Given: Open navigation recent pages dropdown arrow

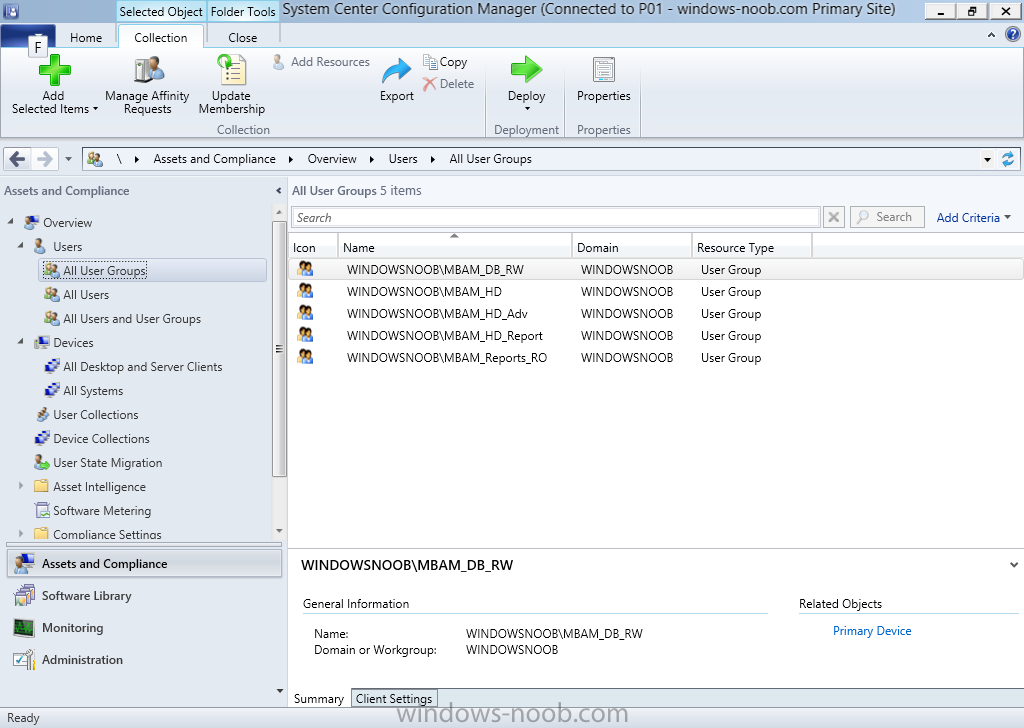Looking at the screenshot, I should pos(68,159).
